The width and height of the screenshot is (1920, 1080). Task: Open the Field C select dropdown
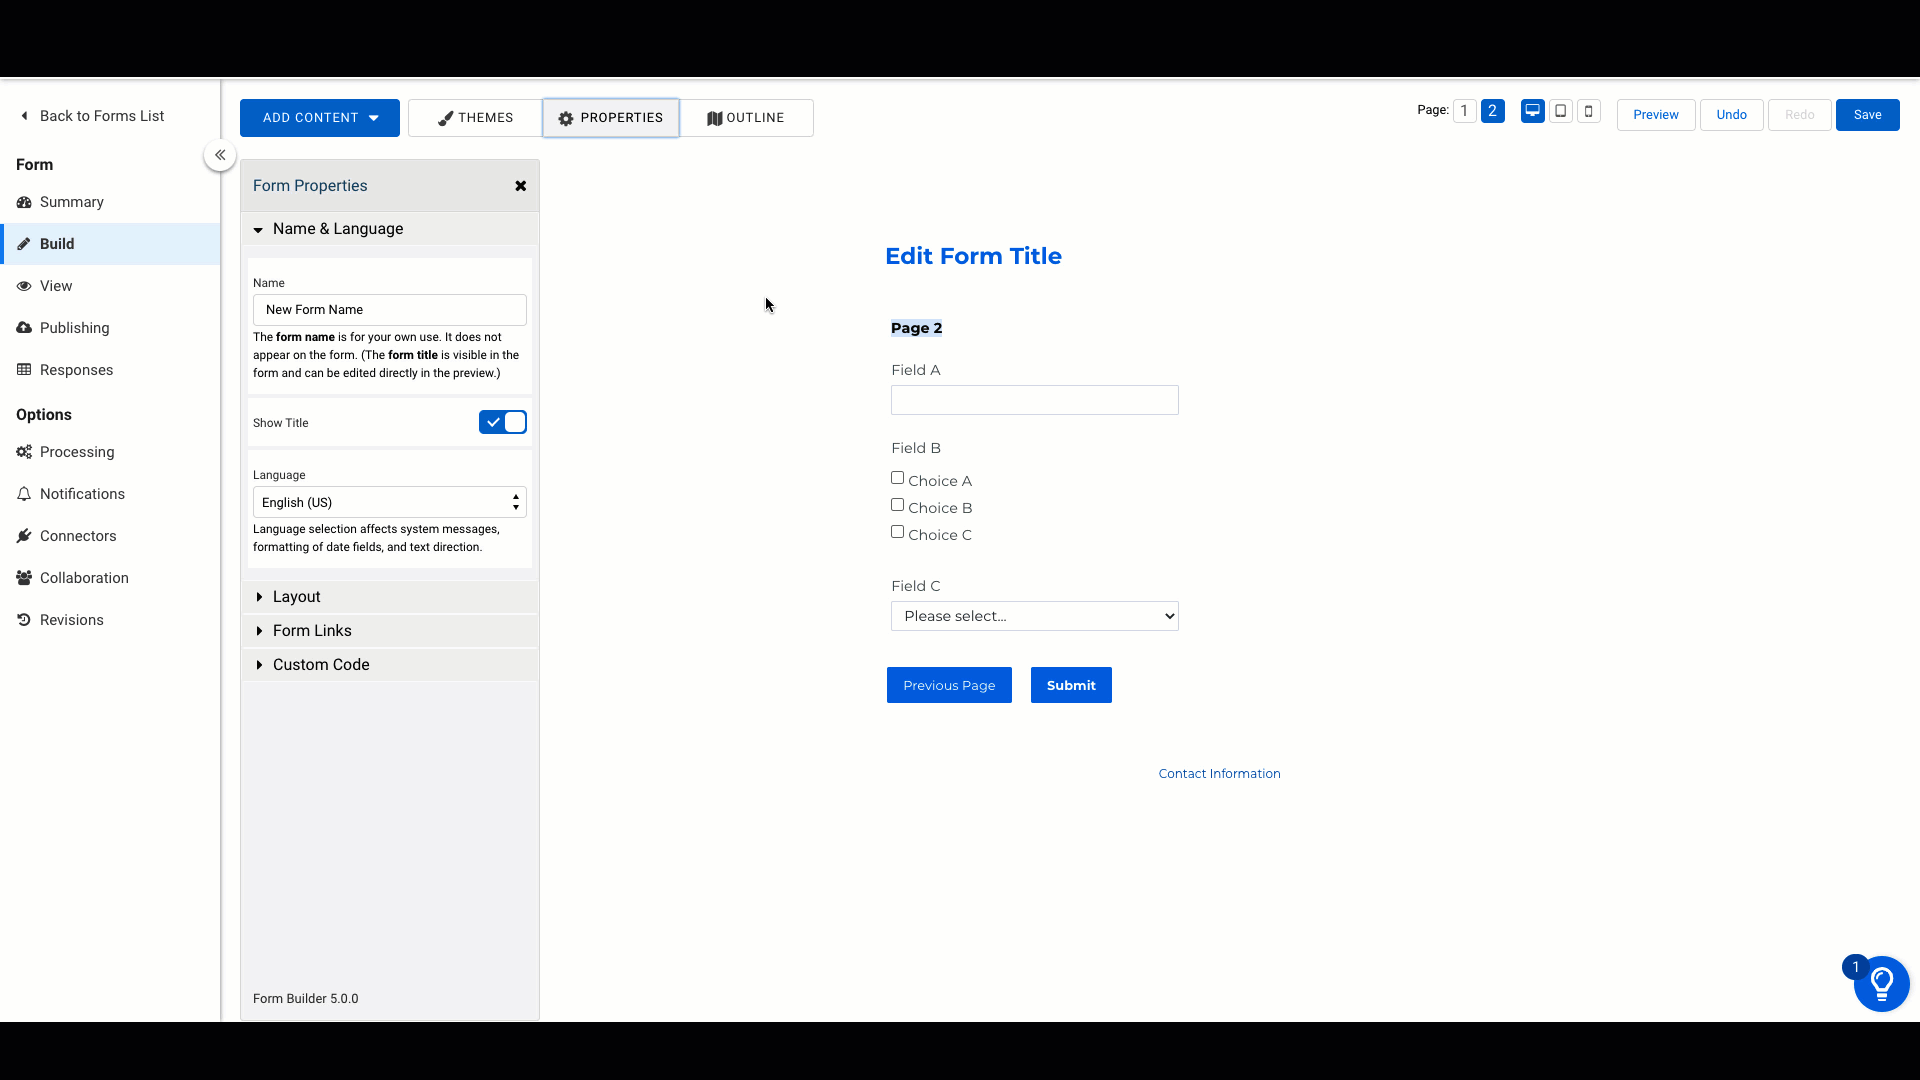(1034, 616)
